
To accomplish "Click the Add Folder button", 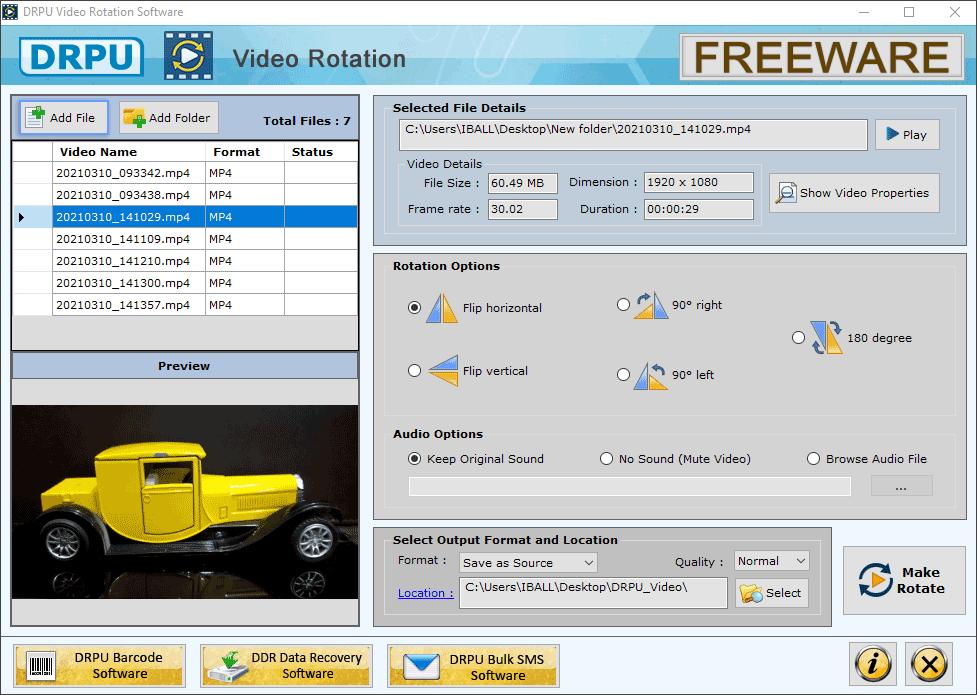I will pos(169,118).
